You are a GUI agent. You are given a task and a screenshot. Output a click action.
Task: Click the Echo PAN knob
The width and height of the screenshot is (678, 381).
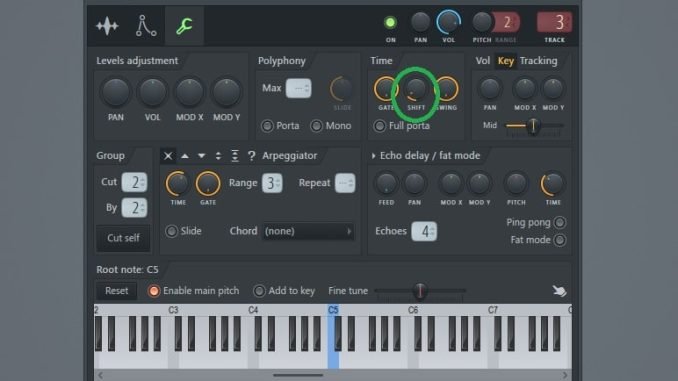(414, 184)
